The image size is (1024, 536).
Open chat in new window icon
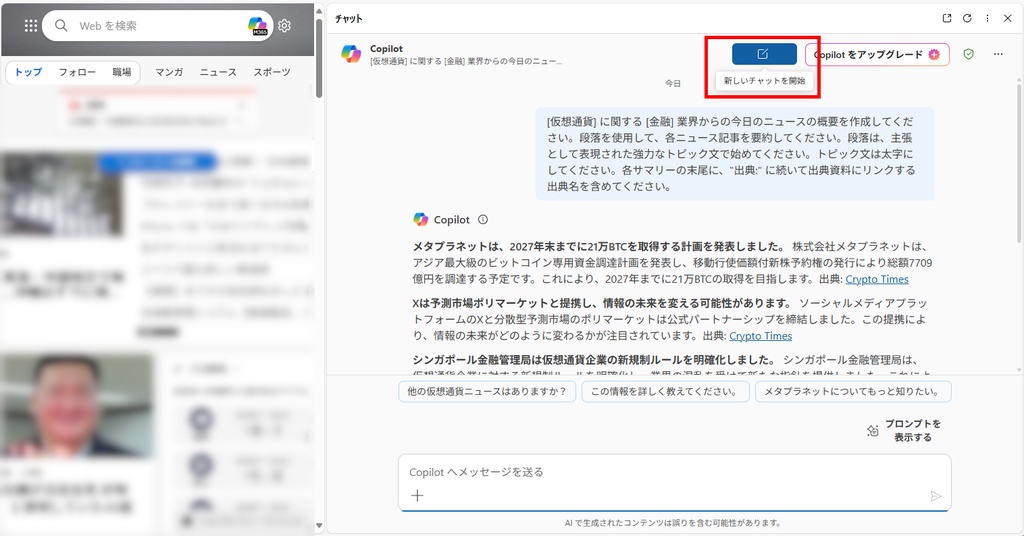point(947,18)
